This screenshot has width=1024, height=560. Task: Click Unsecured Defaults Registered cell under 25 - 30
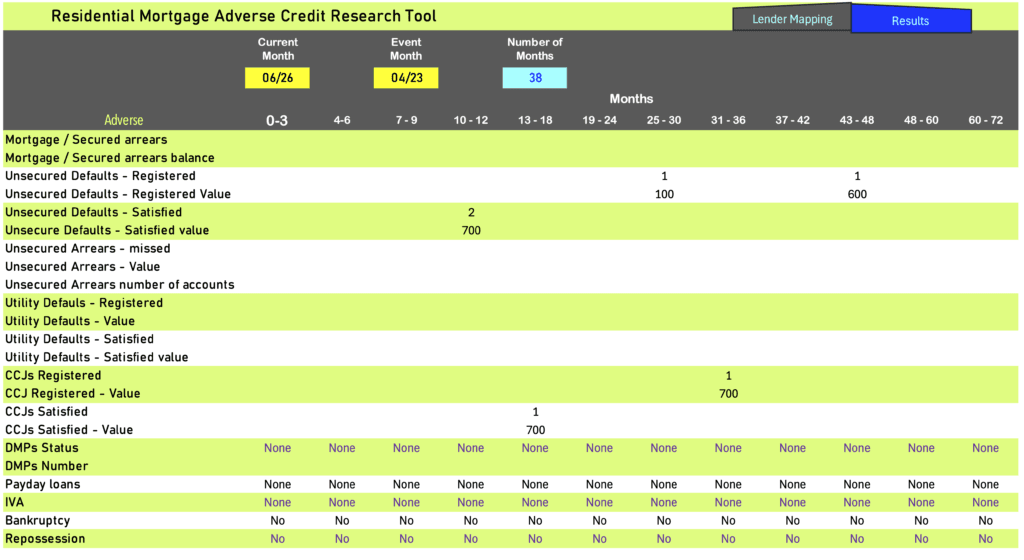(x=664, y=176)
